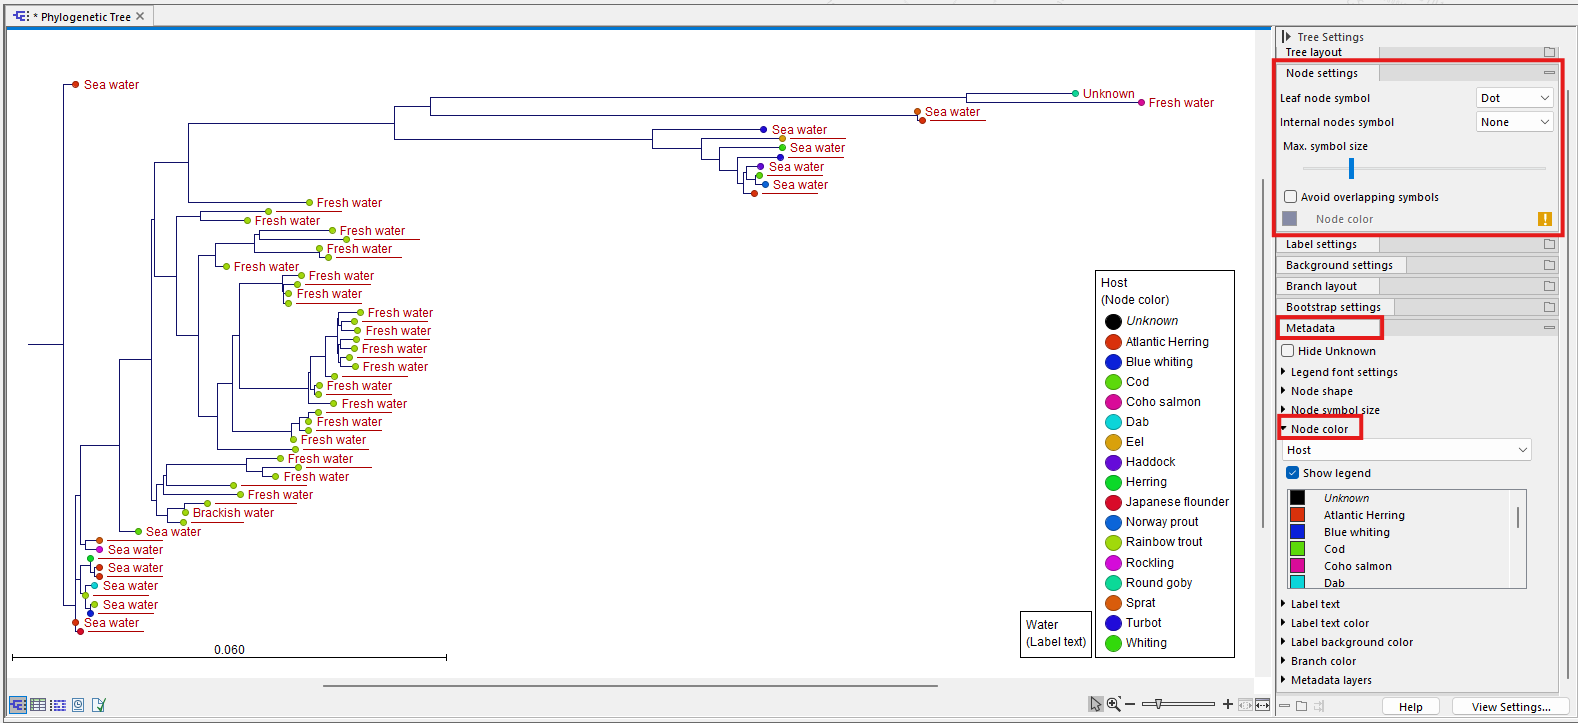Open the Leaf node symbol dropdown

[1514, 98]
